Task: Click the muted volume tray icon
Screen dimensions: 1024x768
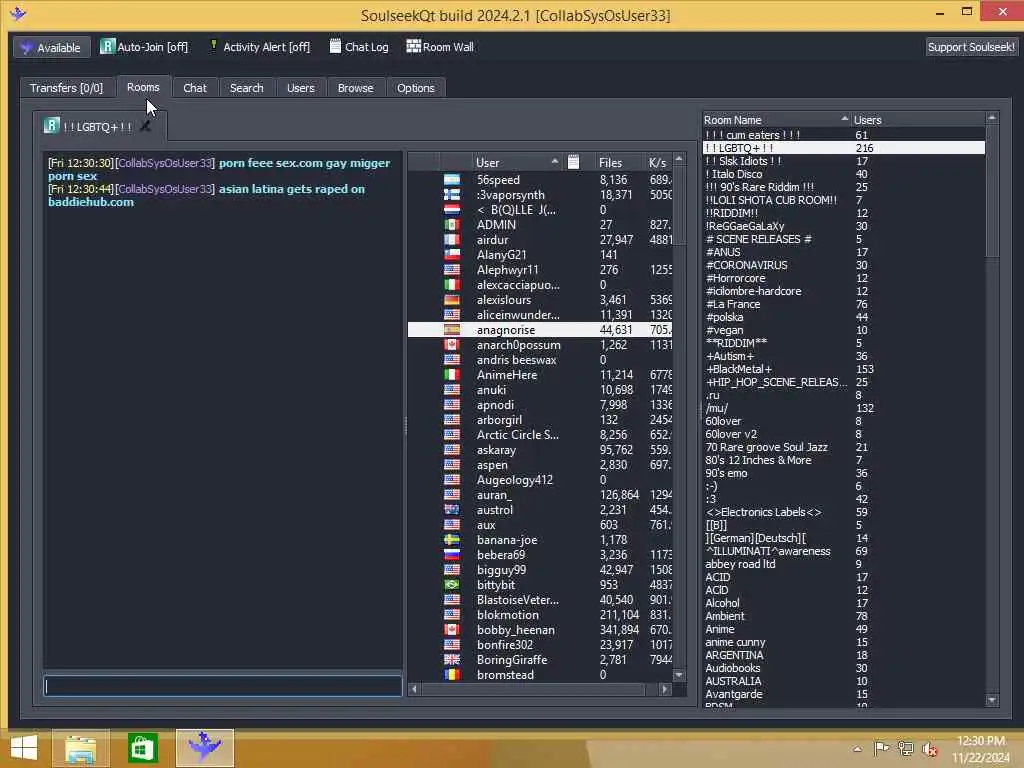Action: click(930, 749)
